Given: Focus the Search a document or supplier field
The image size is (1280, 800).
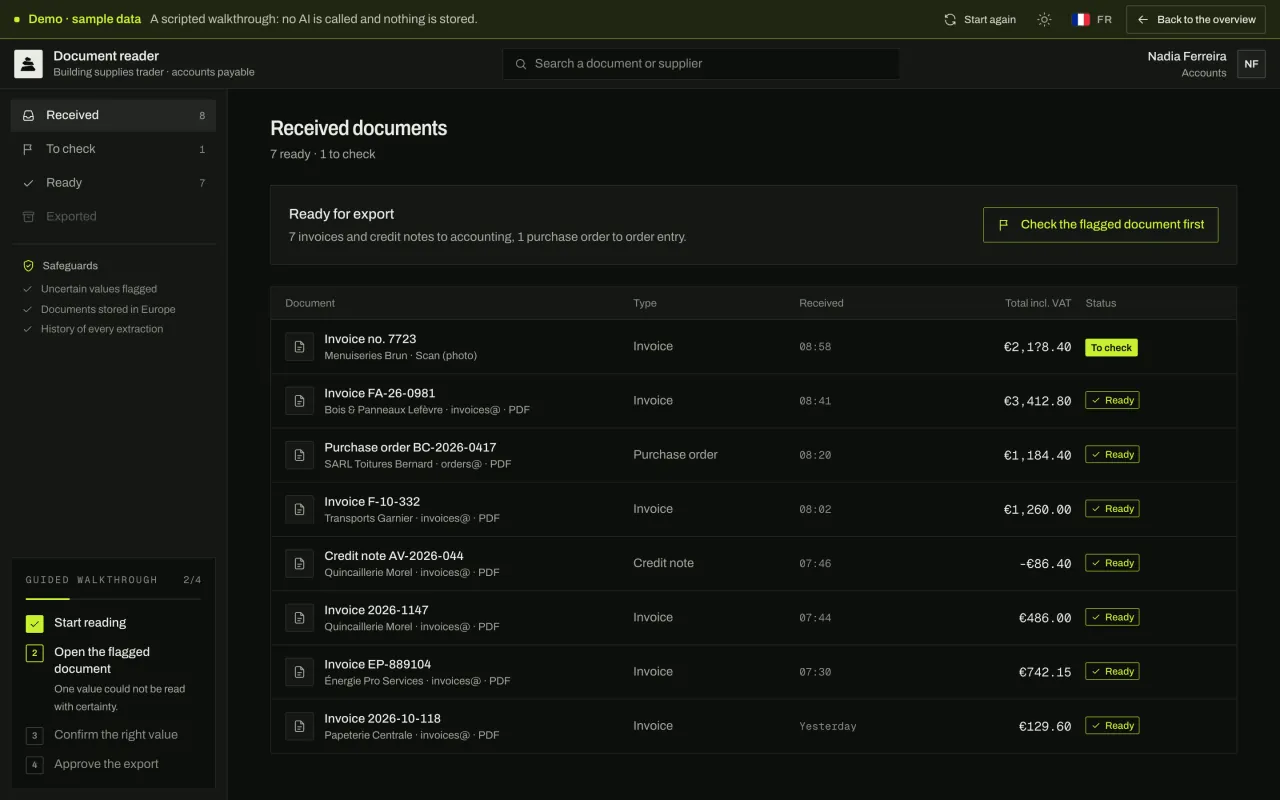Looking at the screenshot, I should pyautogui.click(x=701, y=64).
